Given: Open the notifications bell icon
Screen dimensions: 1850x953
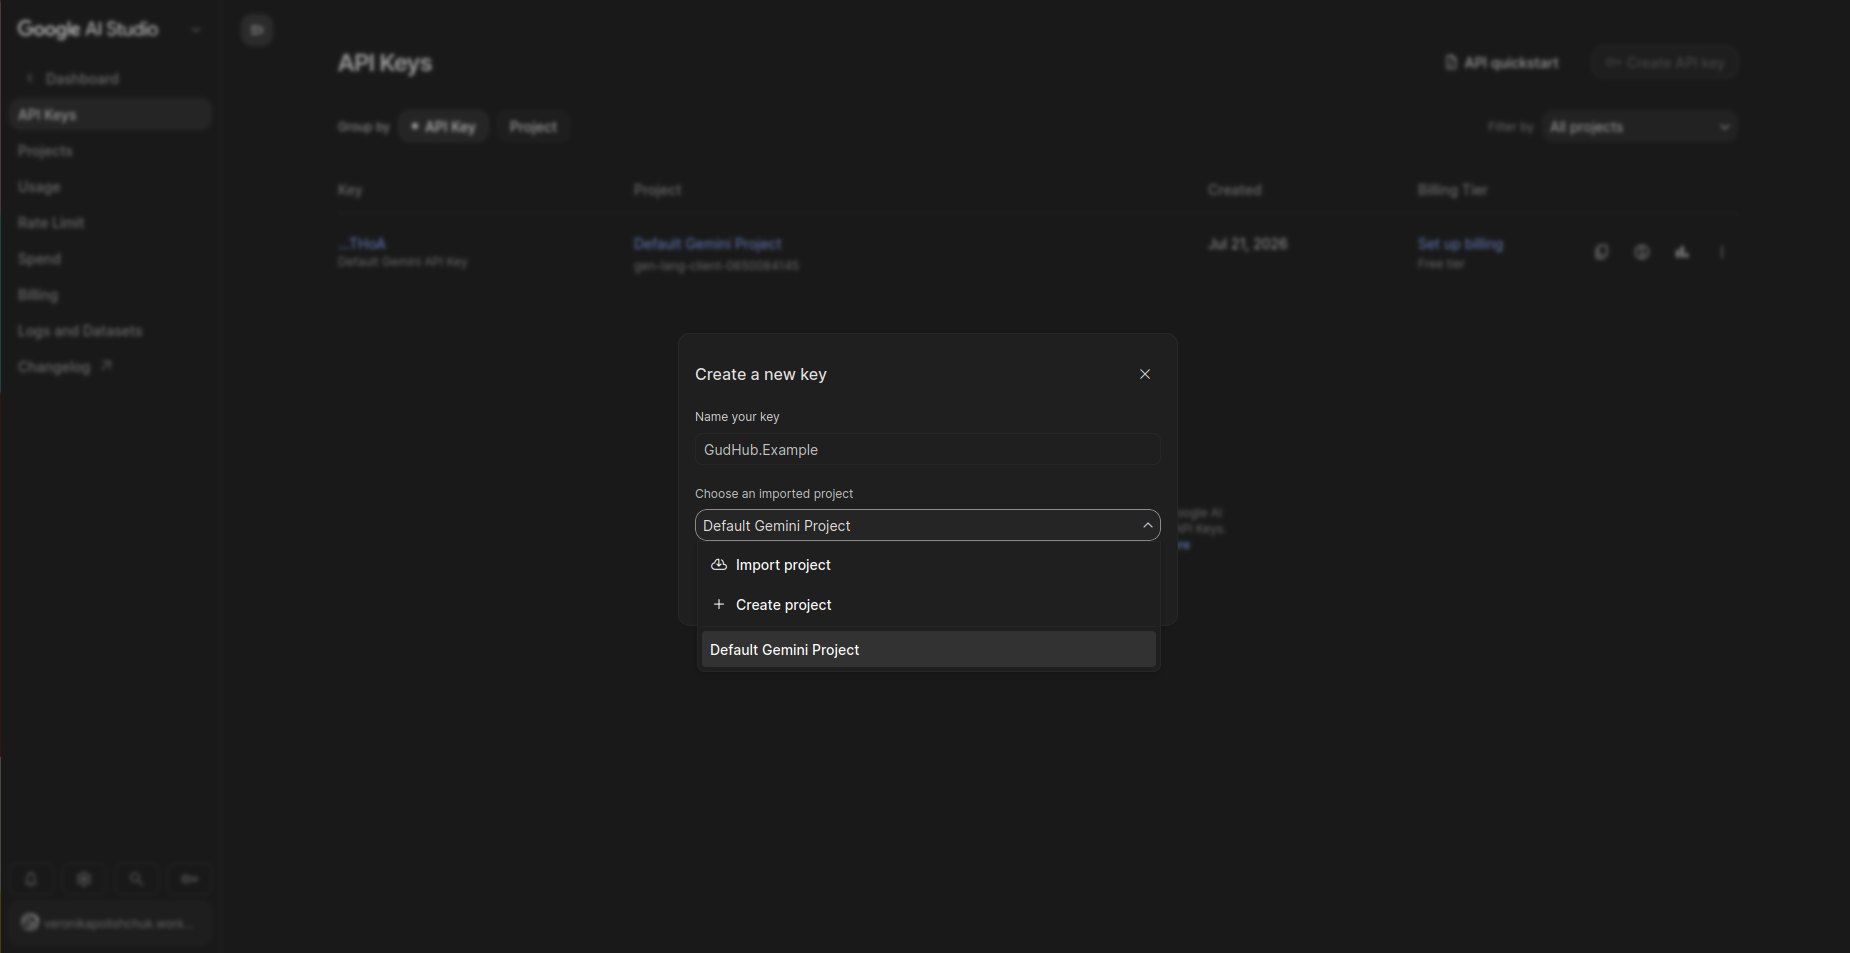Looking at the screenshot, I should tap(31, 879).
